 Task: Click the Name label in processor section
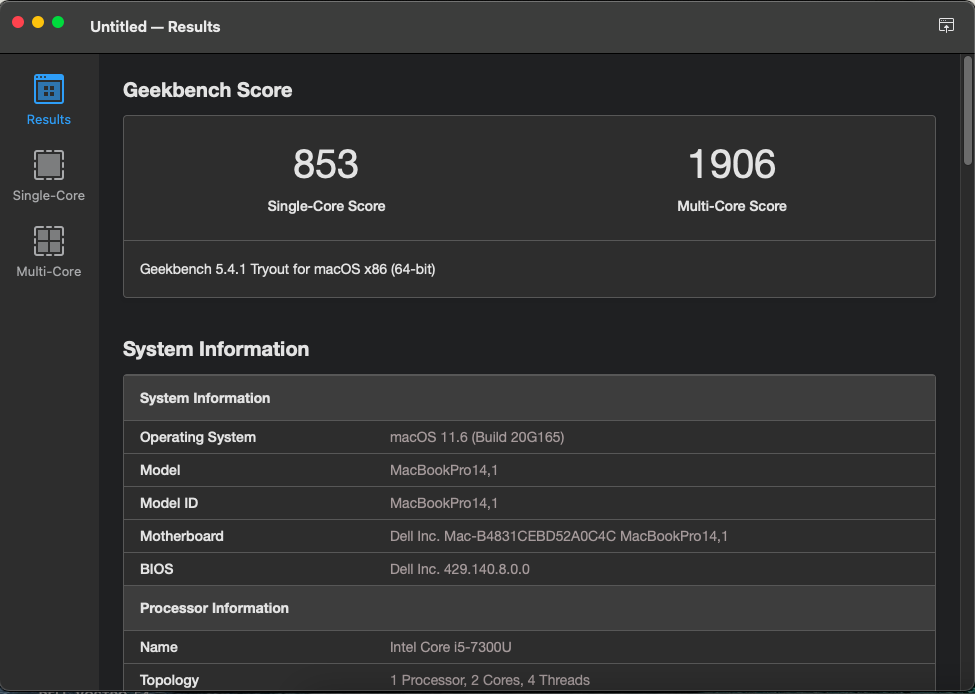click(x=159, y=647)
